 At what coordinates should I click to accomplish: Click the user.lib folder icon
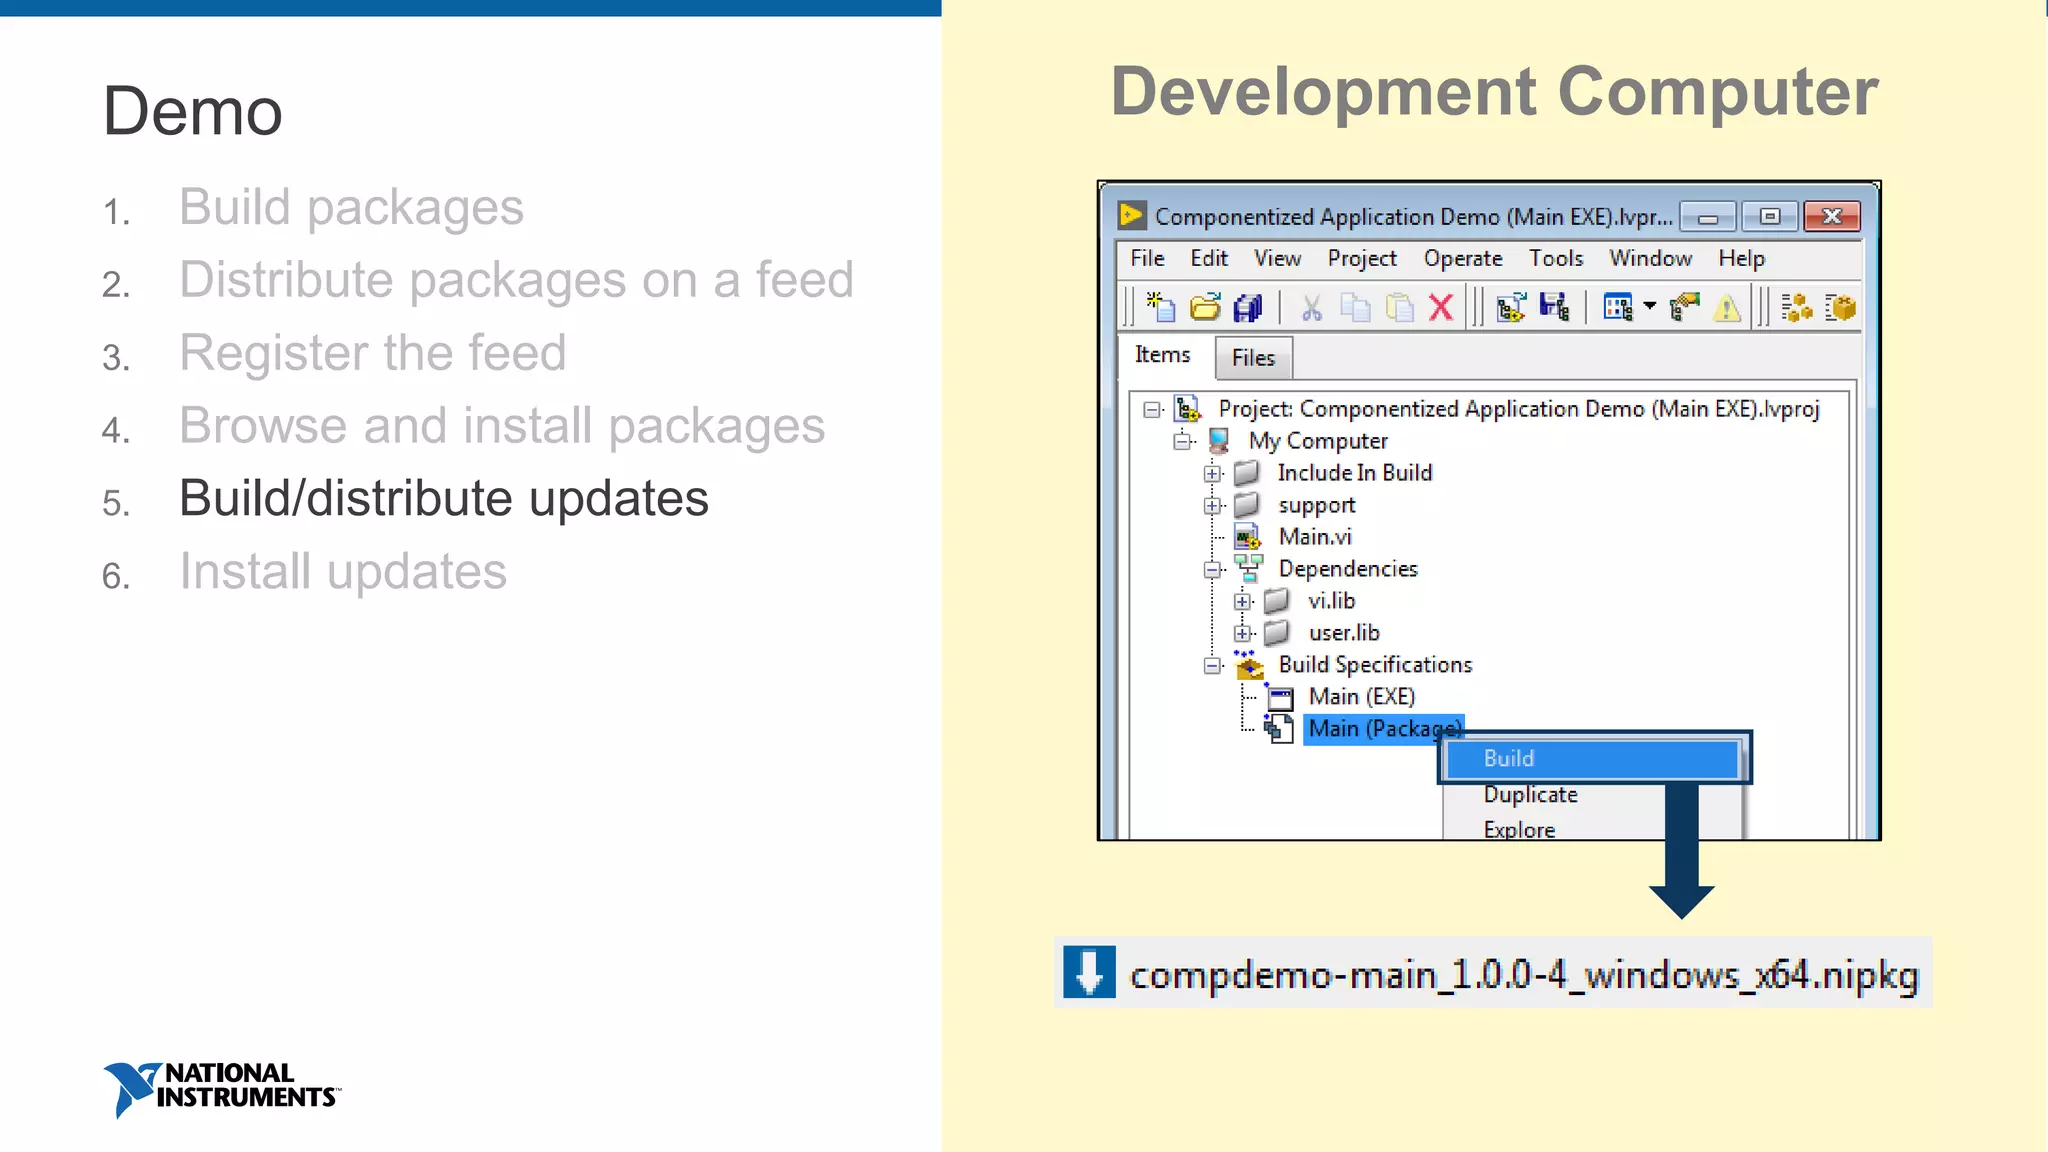(x=1277, y=633)
